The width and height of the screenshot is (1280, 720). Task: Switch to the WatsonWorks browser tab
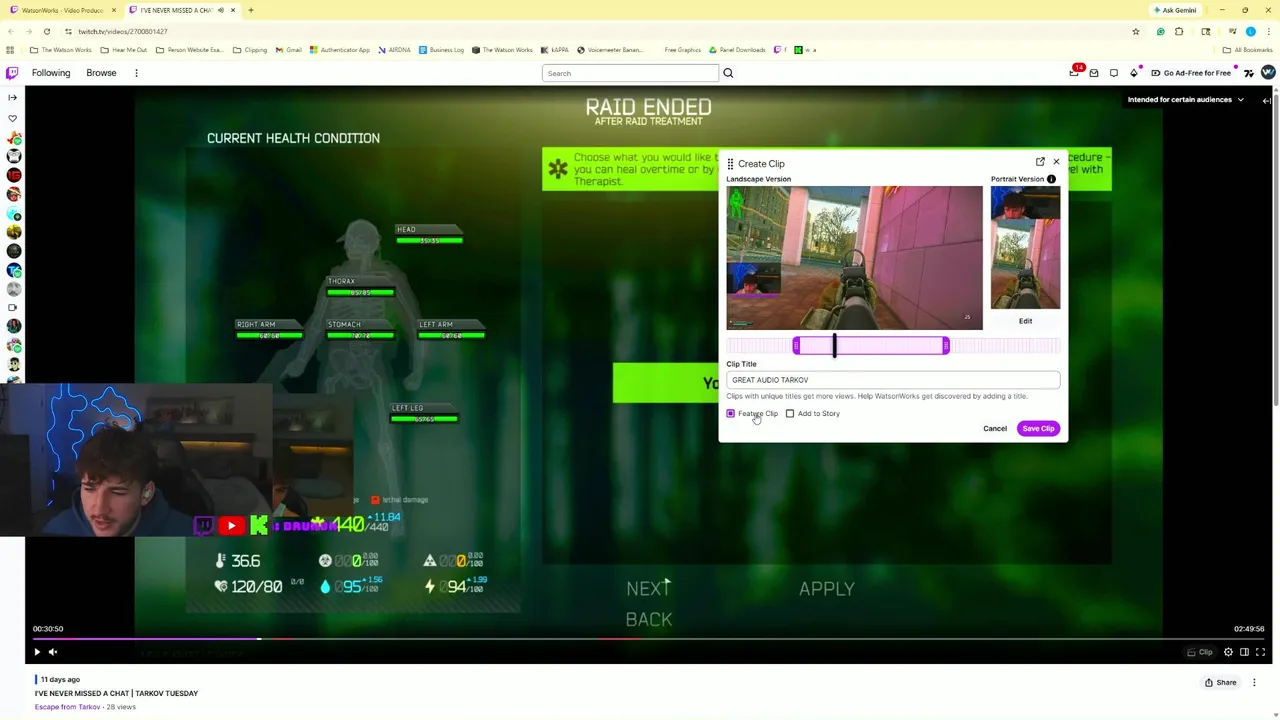pyautogui.click(x=62, y=10)
